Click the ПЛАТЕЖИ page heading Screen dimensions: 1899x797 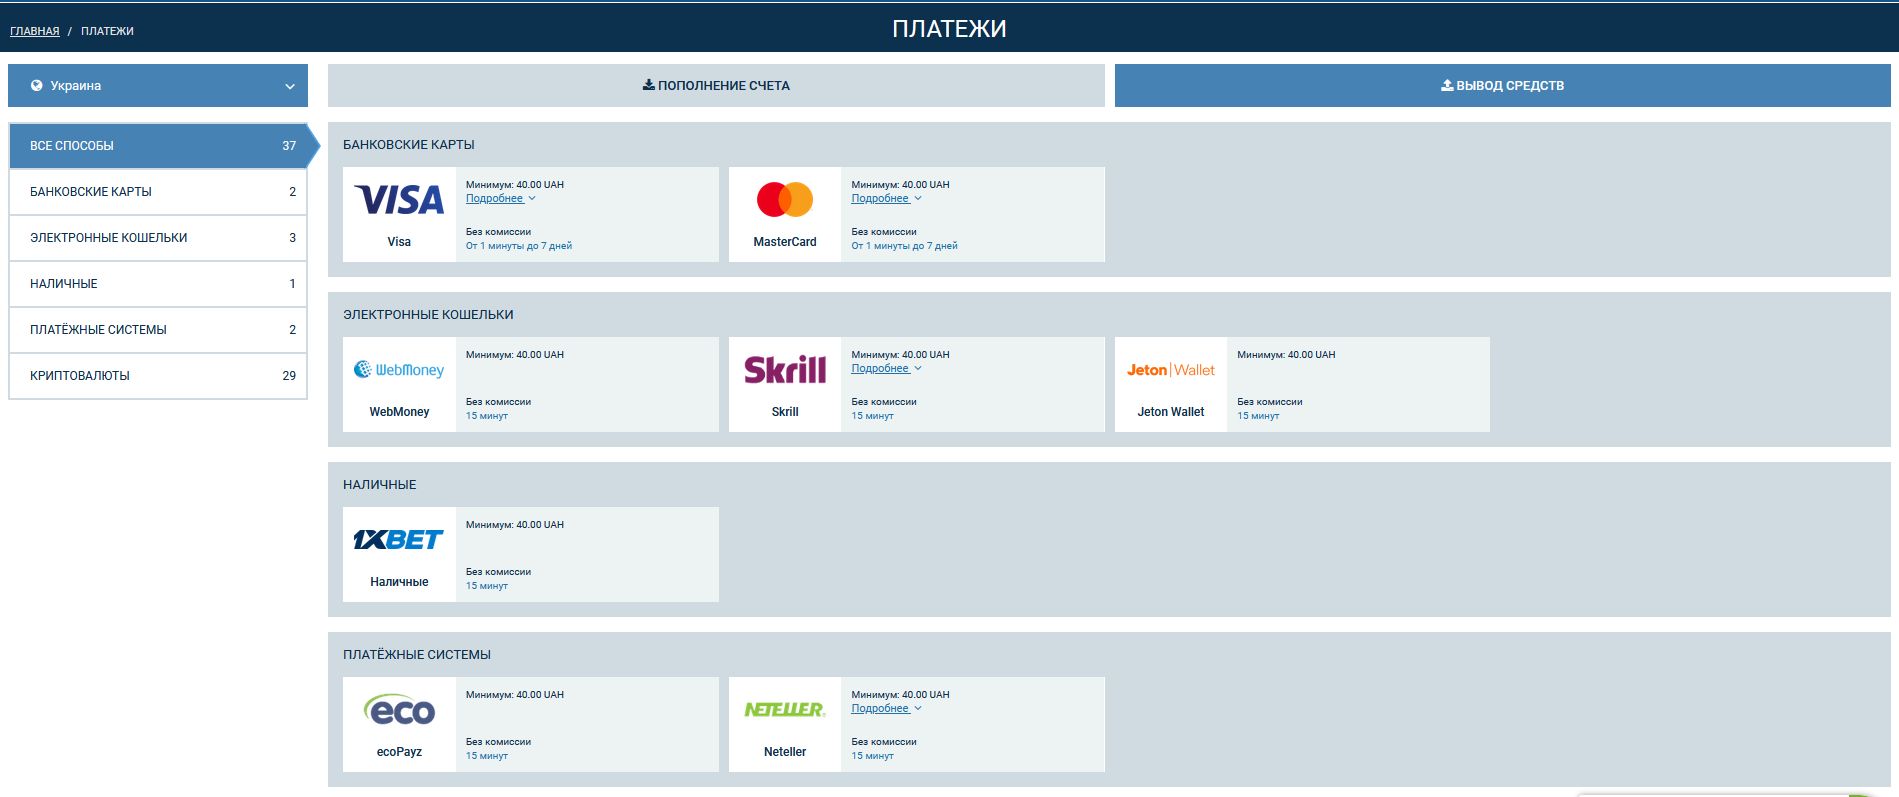949,29
